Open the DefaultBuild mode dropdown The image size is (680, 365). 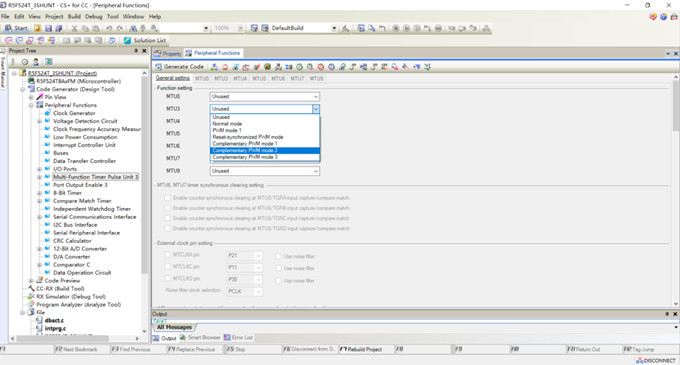[334, 28]
